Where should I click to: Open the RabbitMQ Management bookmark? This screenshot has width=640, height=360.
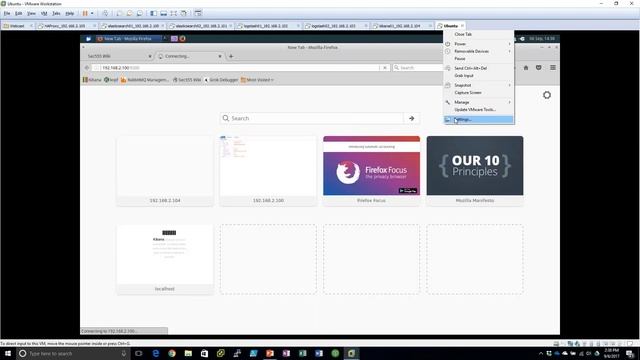[x=144, y=80]
